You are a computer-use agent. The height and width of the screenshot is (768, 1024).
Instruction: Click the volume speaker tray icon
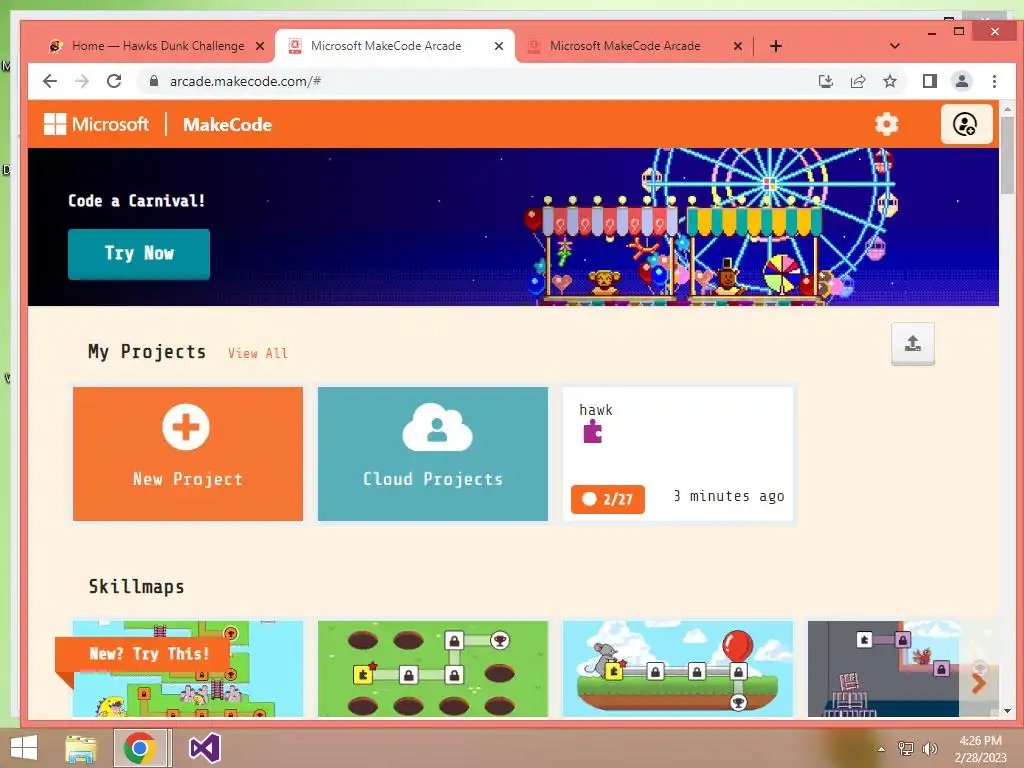(929, 748)
